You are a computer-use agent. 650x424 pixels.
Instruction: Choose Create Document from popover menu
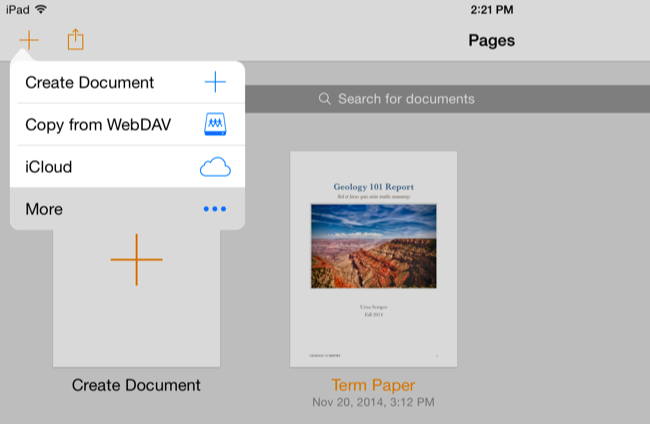pyautogui.click(x=127, y=82)
